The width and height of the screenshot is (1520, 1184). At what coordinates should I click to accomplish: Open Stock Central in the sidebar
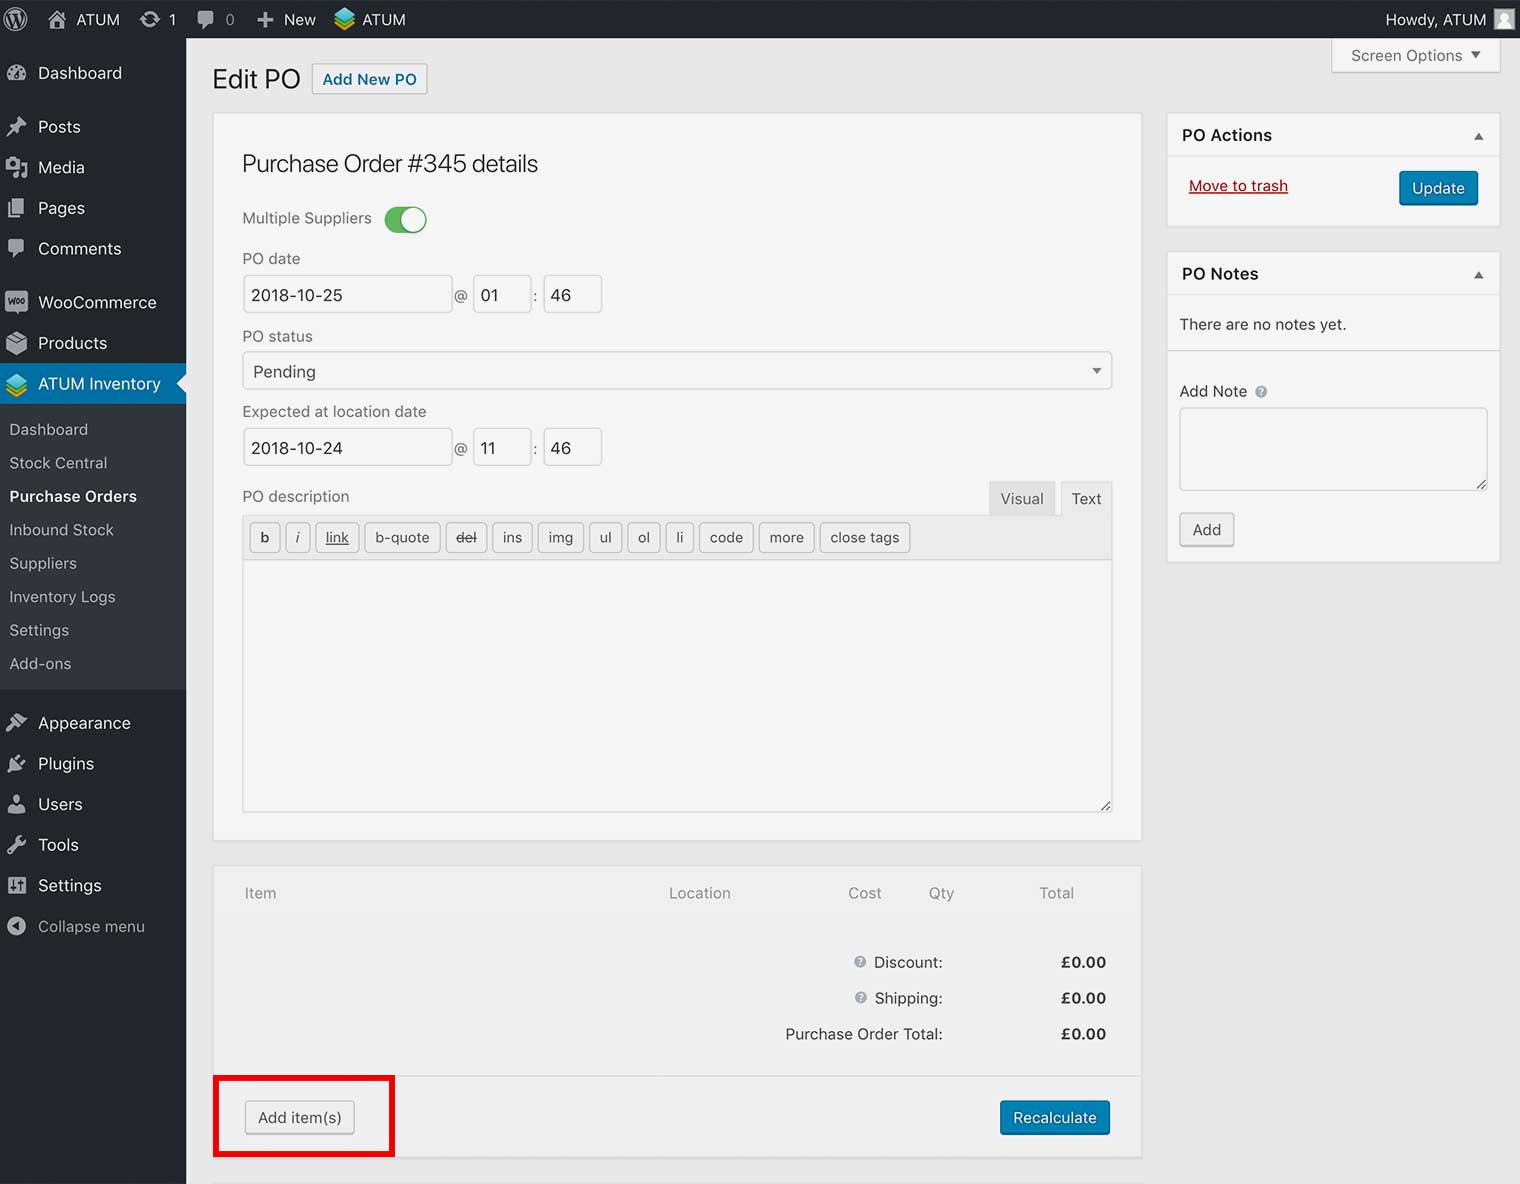point(58,463)
